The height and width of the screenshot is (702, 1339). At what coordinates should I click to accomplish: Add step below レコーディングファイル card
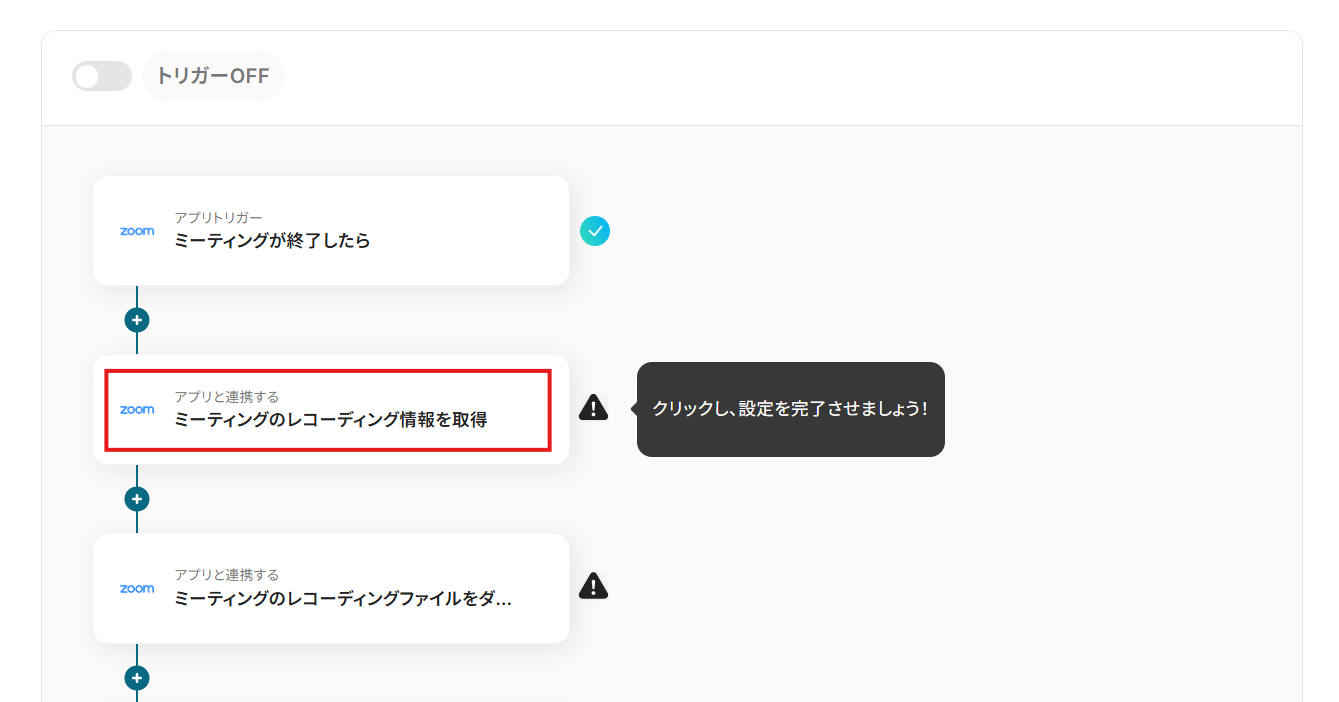[x=137, y=678]
